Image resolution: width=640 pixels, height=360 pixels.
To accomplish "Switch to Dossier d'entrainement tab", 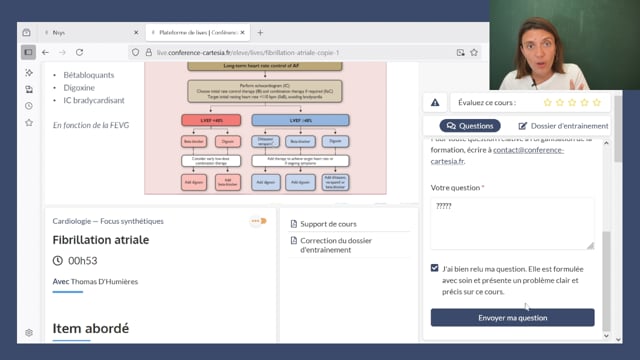I will tap(563, 126).
